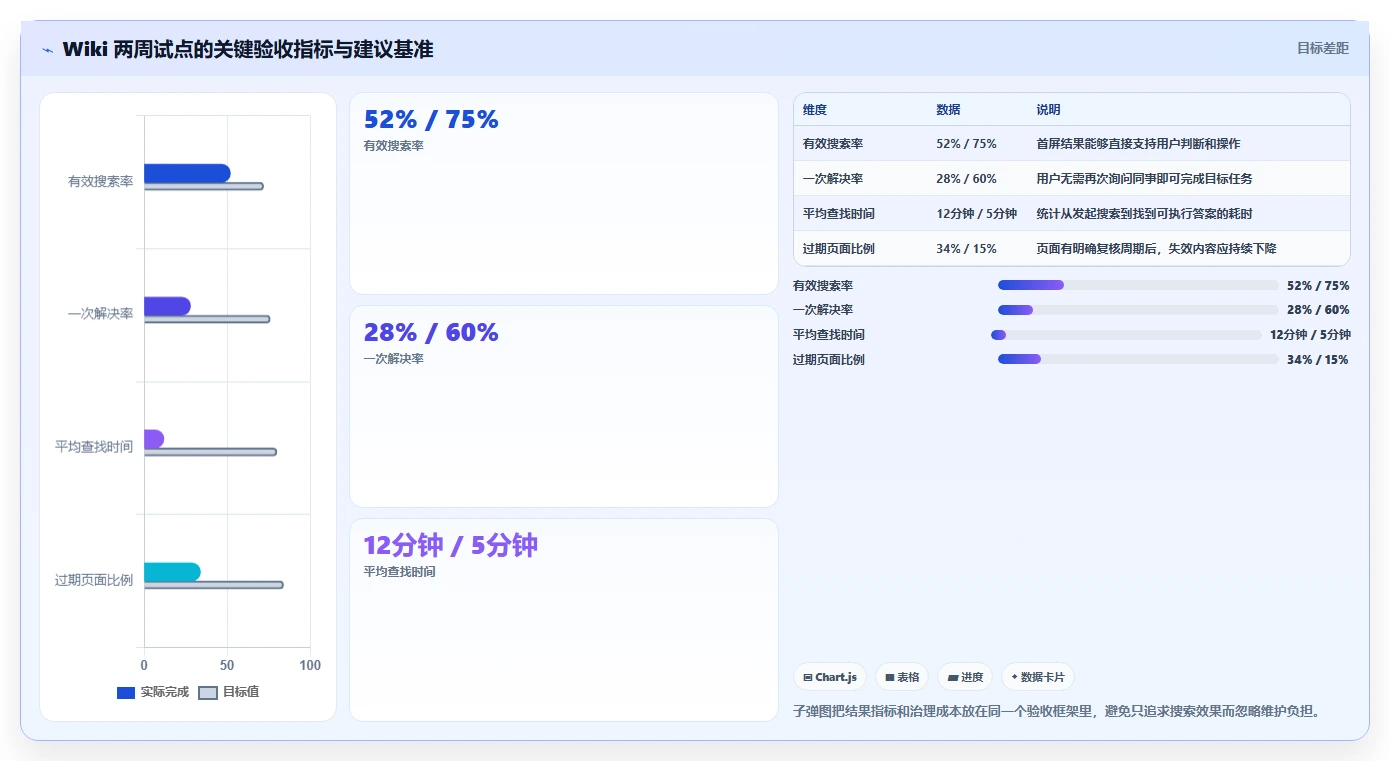Click the description '统计从发起搜索到找到可执行答案的耗时'
1390x761 pixels.
pyautogui.click(x=1144, y=214)
